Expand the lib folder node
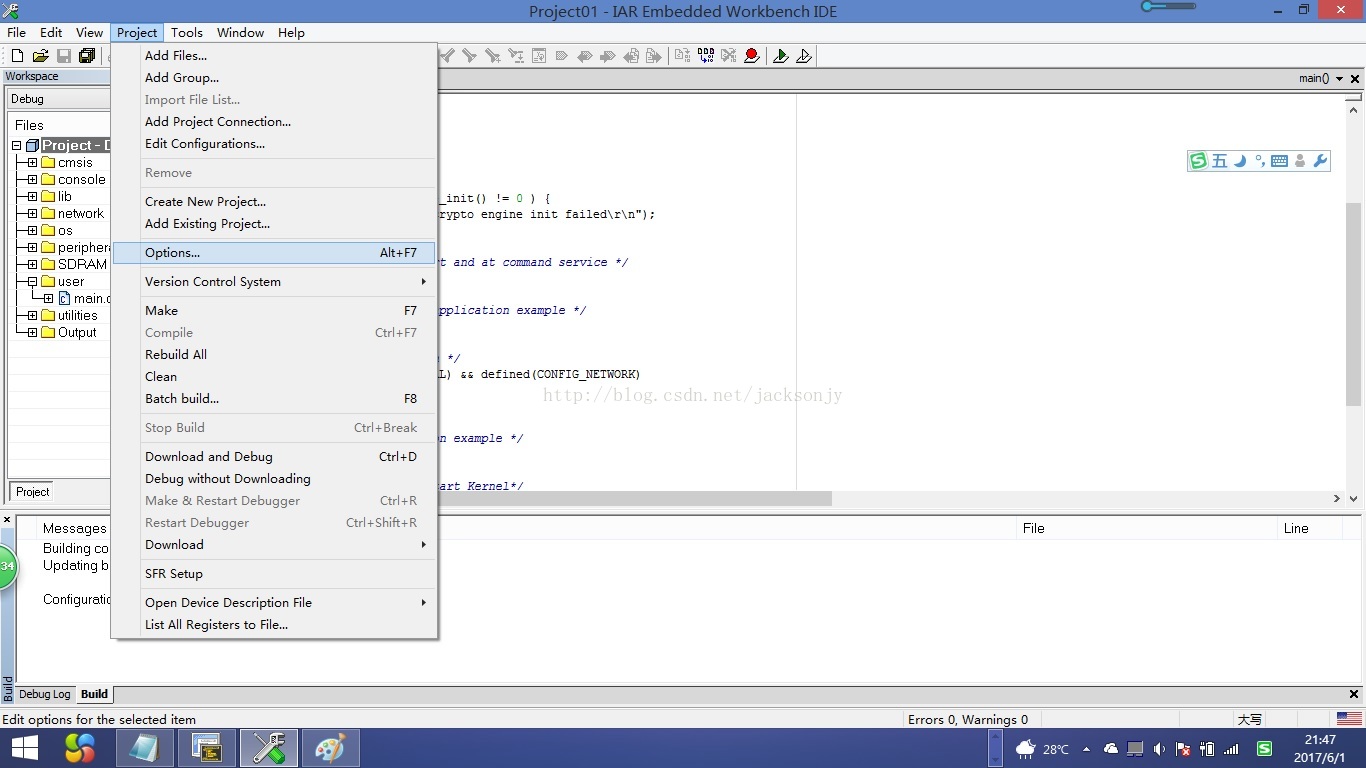The image size is (1366, 768). tap(33, 197)
